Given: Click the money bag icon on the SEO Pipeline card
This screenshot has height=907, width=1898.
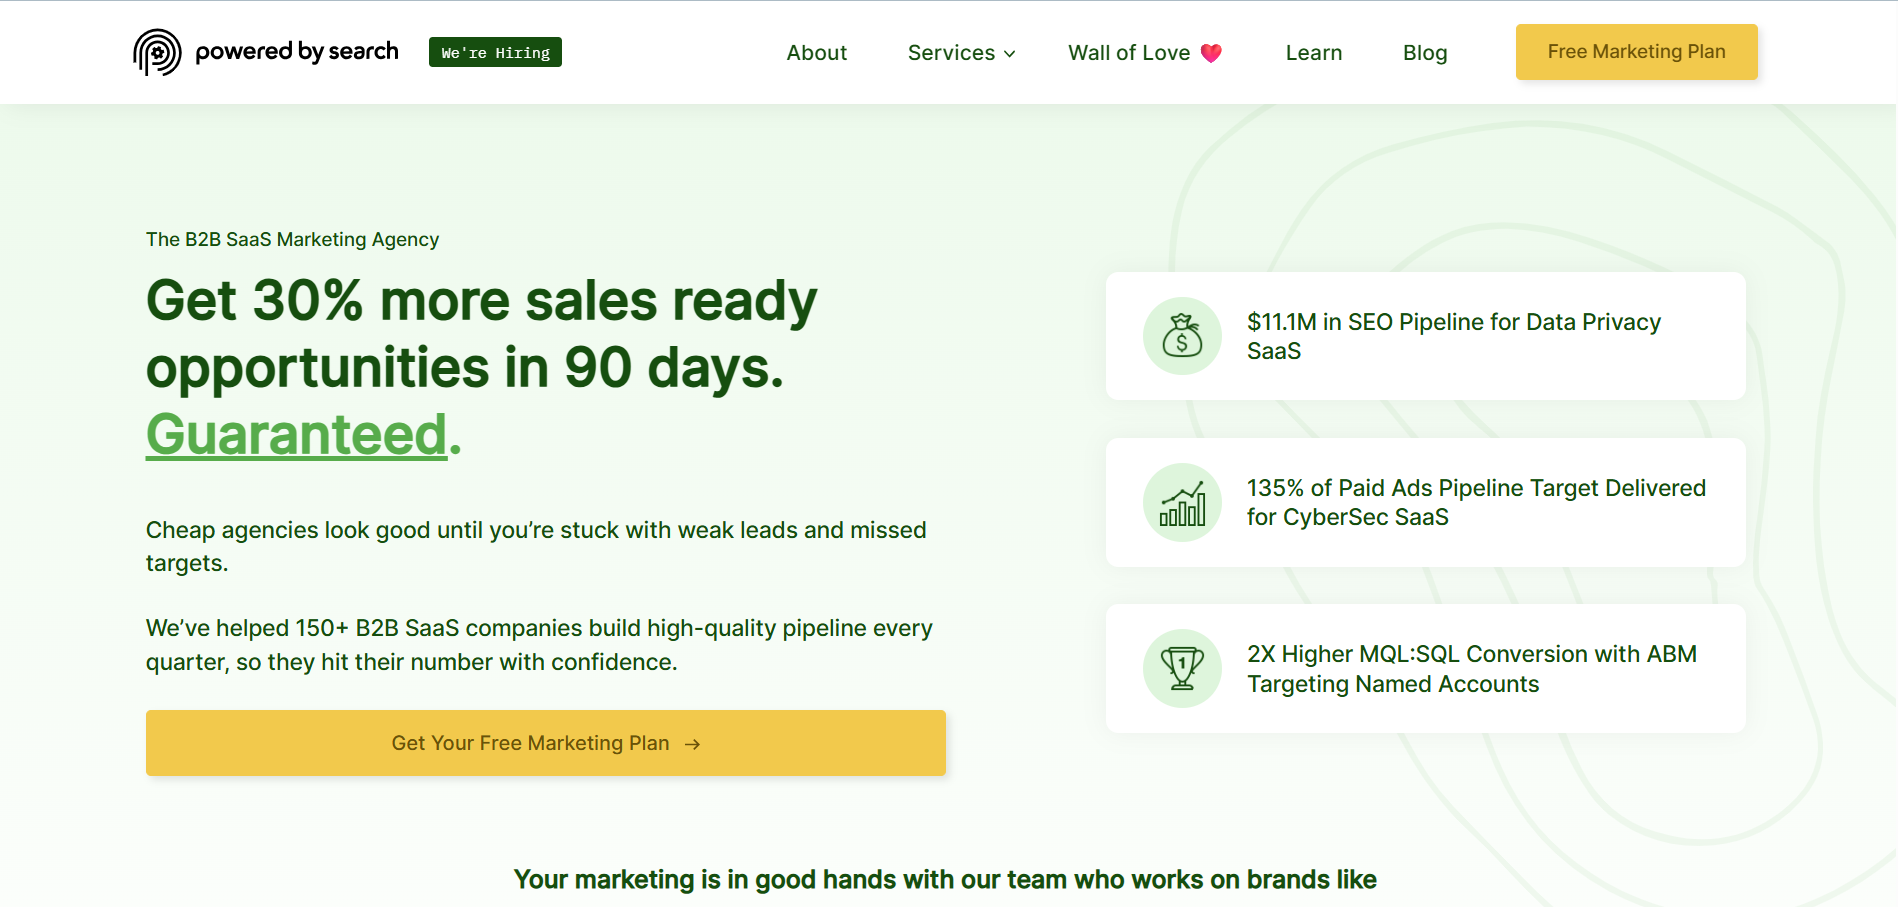Looking at the screenshot, I should coord(1182,336).
